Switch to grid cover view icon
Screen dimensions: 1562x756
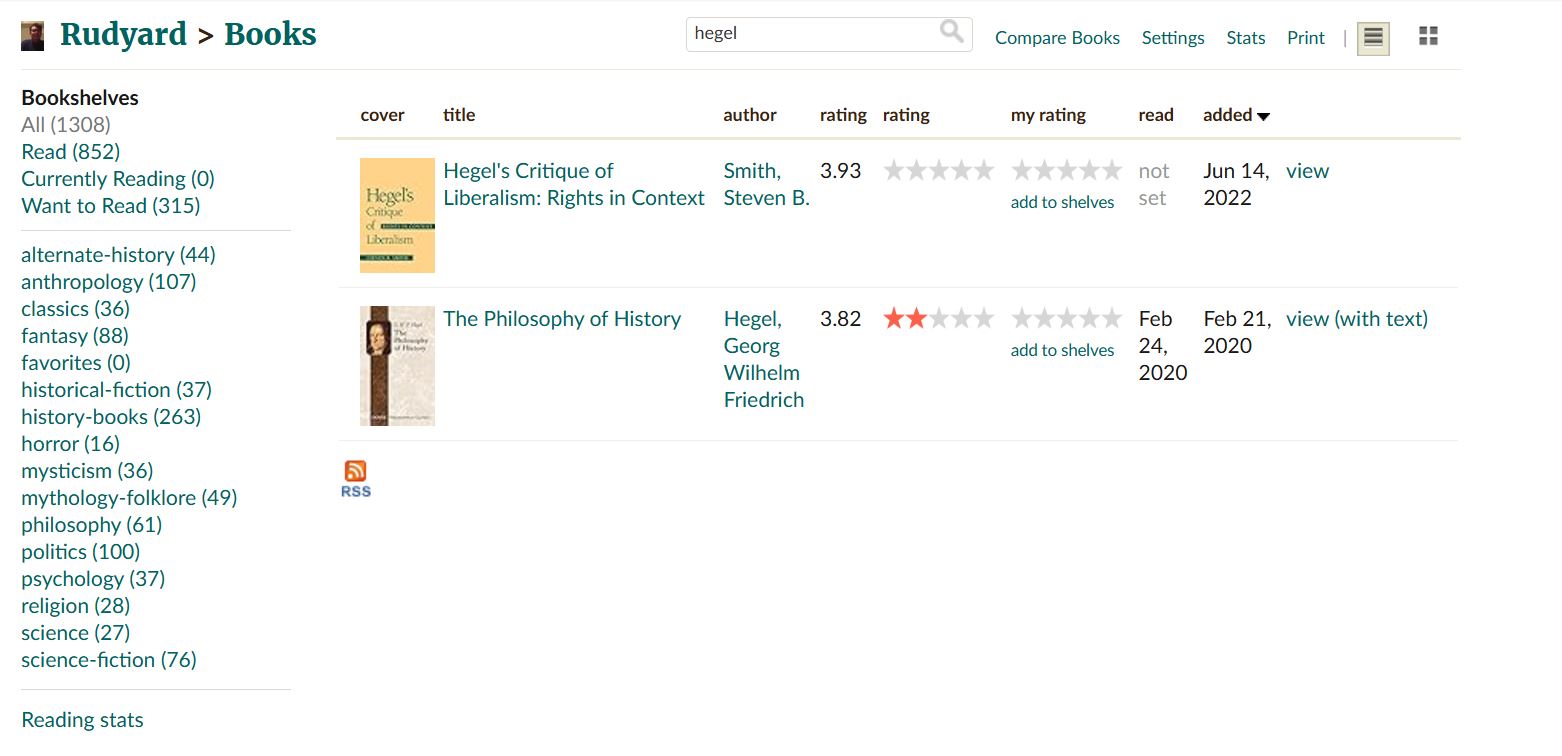pos(1428,37)
